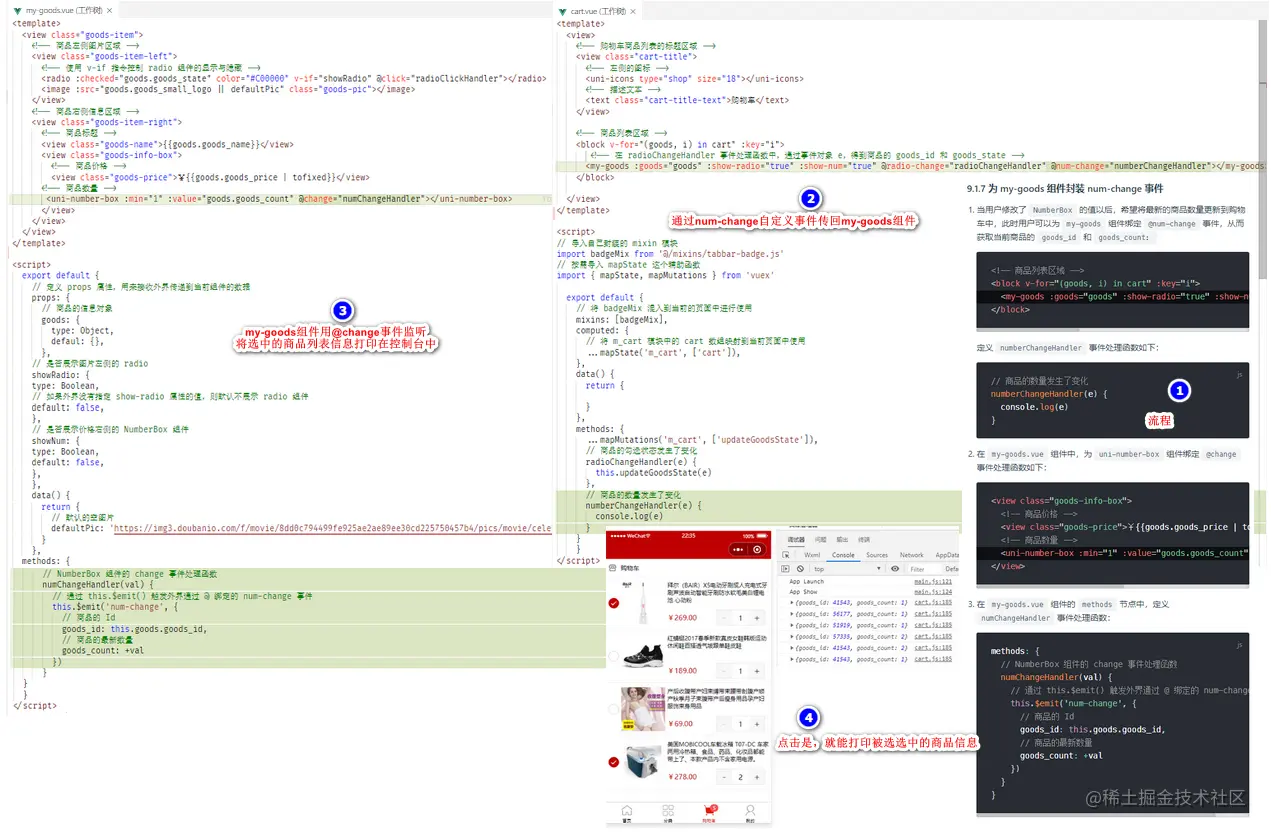Click the Vue file icon on cart.vue tab
1271x833 pixels.
(x=562, y=12)
